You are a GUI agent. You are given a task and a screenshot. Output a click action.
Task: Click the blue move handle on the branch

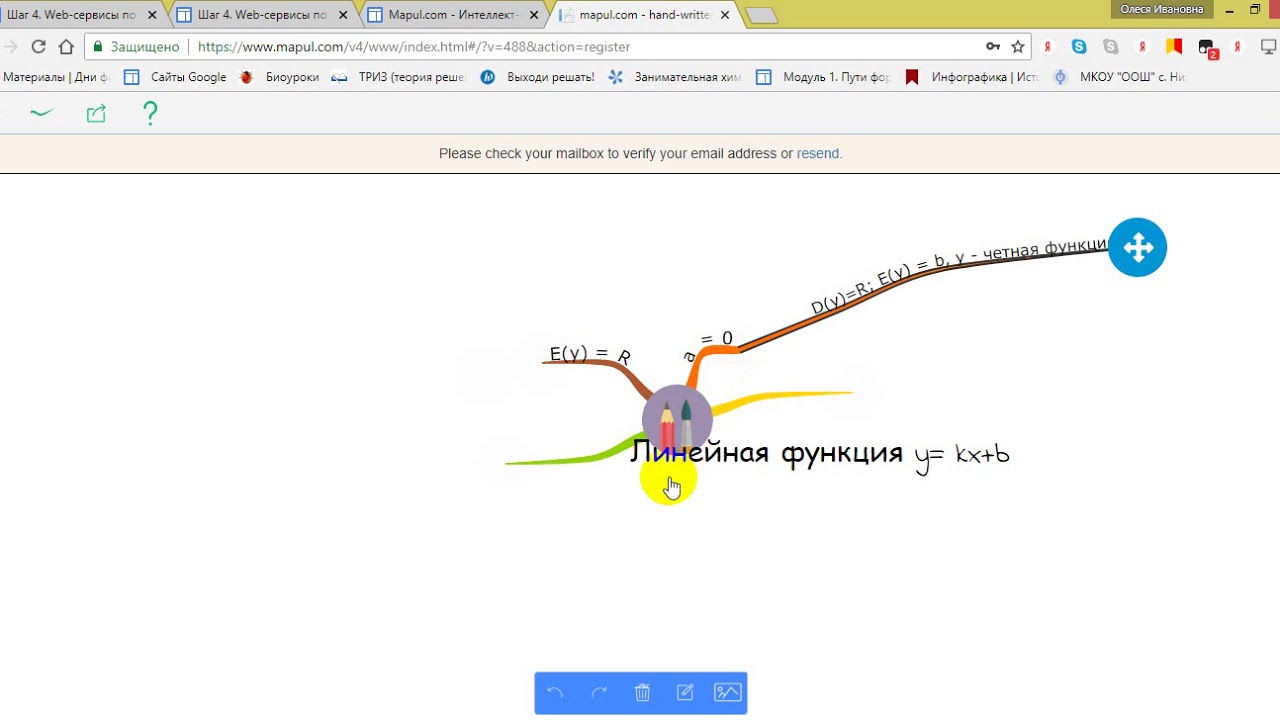[1137, 247]
